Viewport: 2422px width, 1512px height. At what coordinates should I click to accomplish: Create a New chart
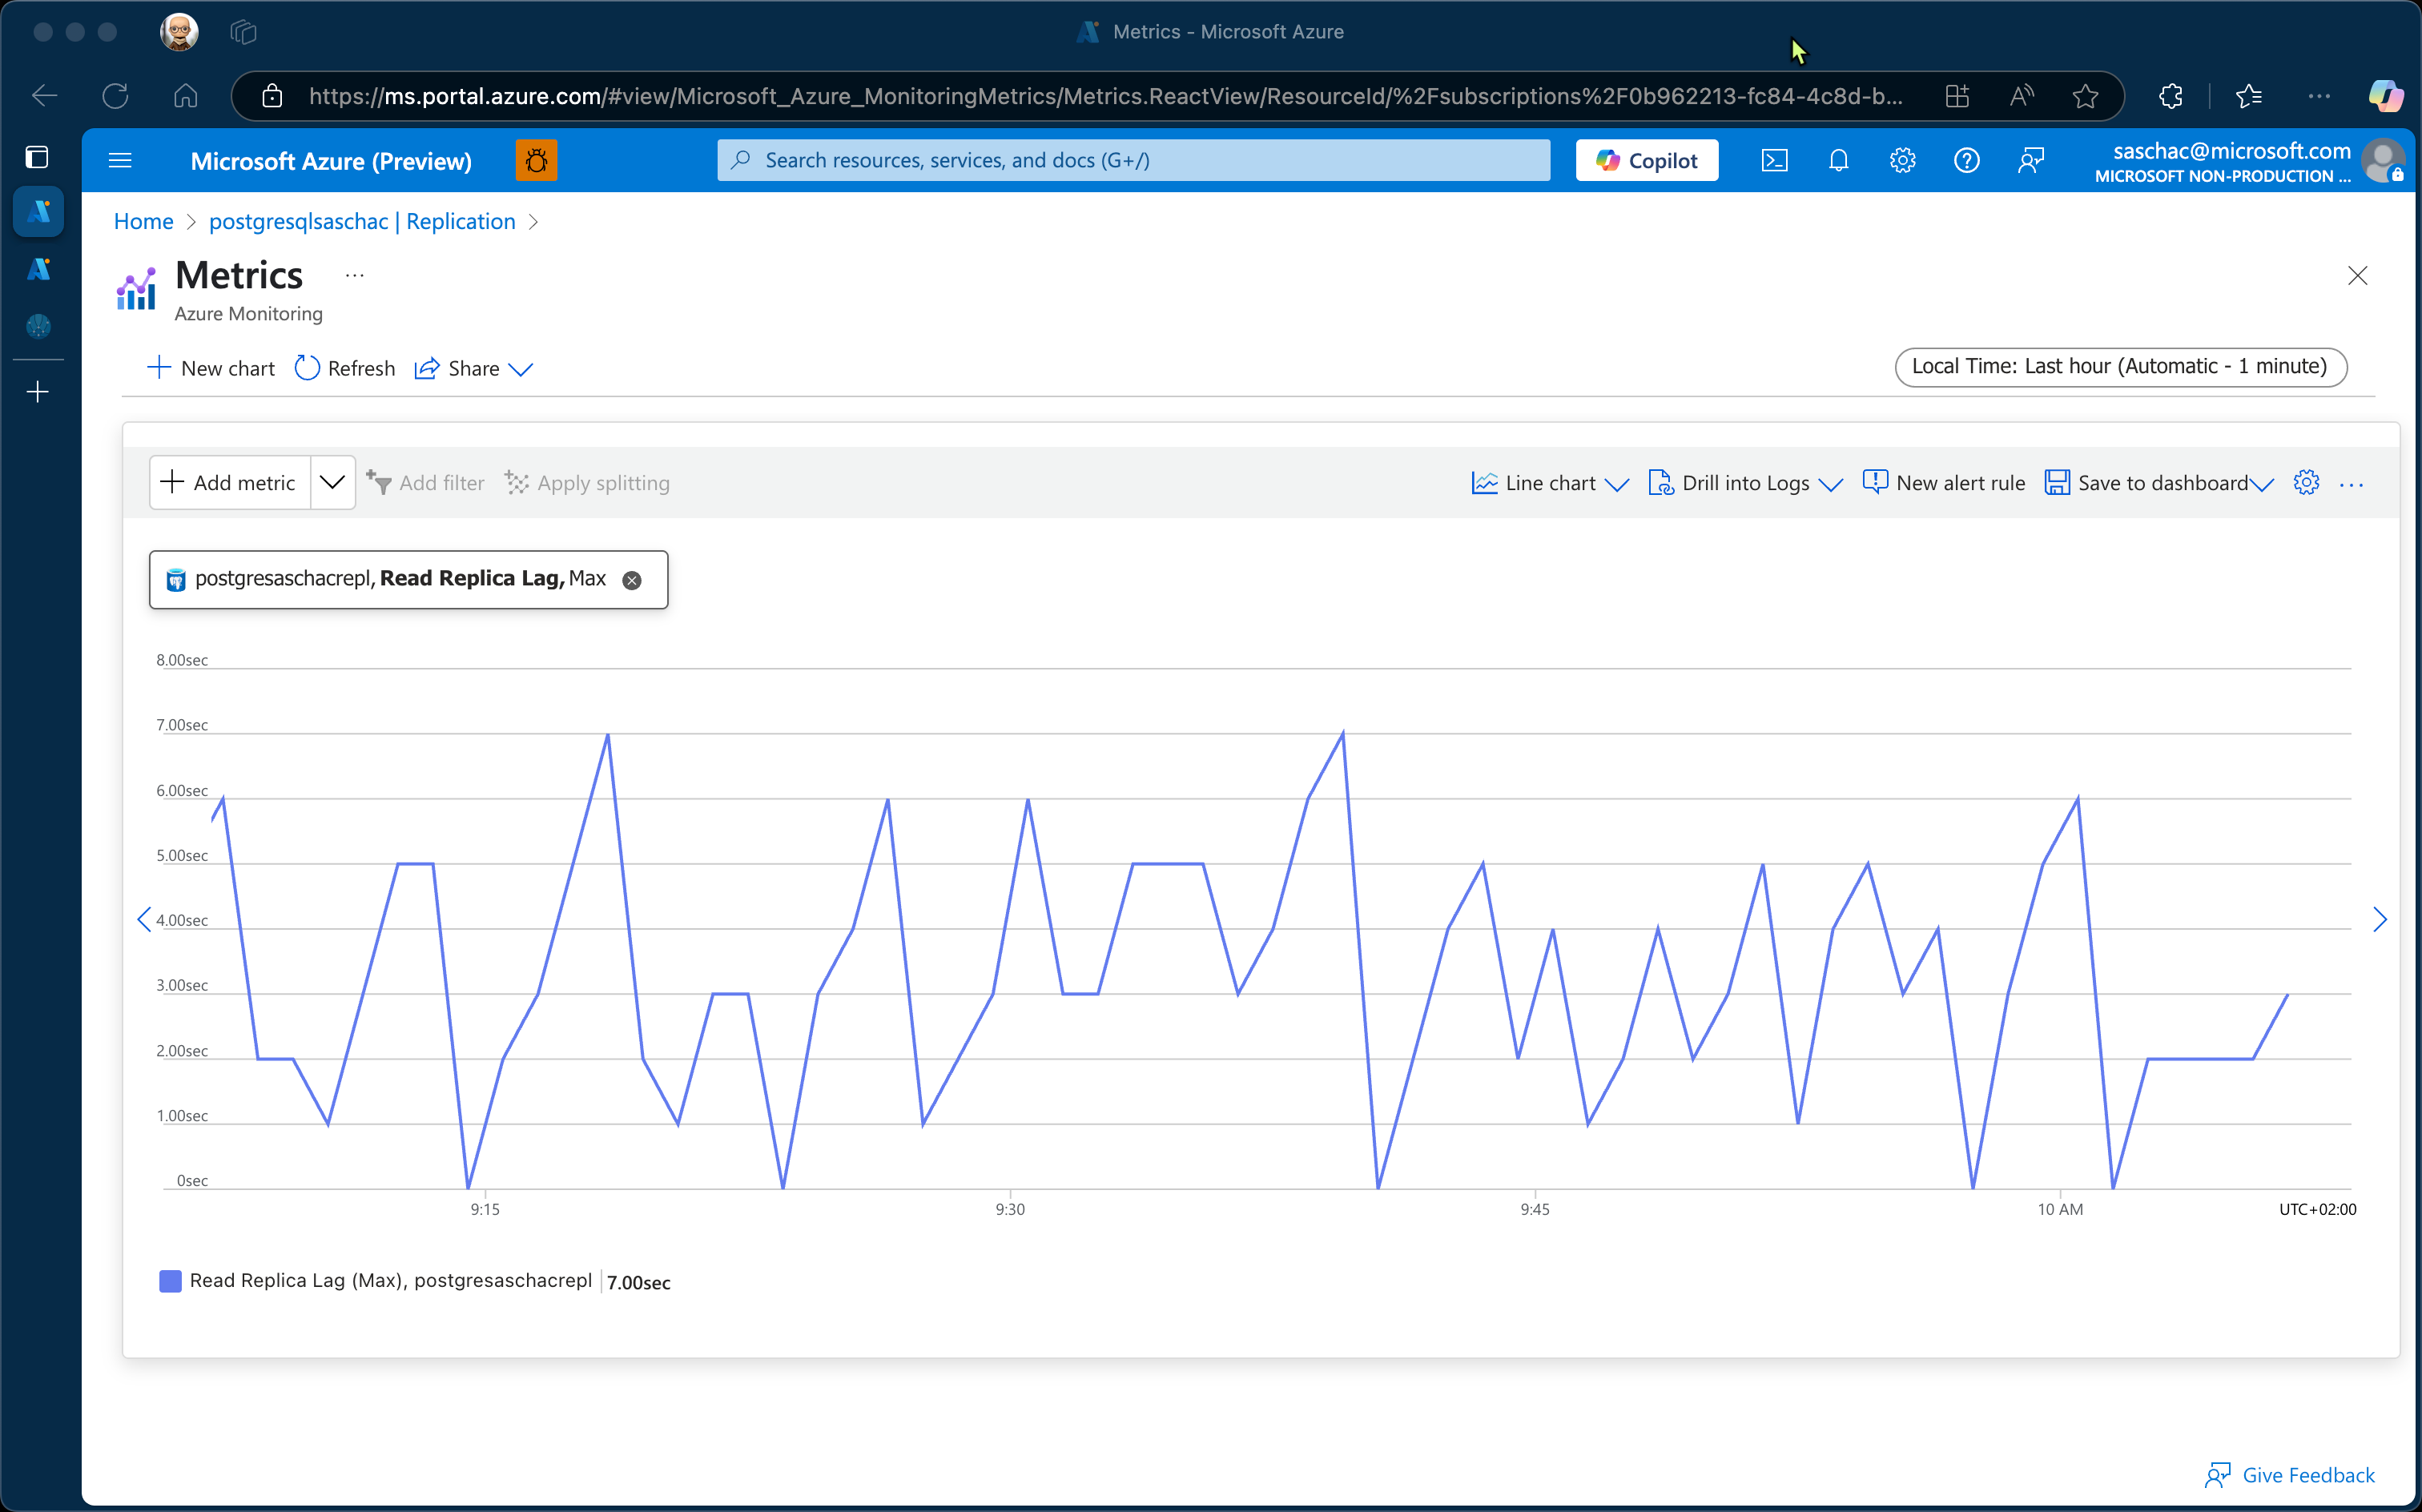[x=211, y=368]
